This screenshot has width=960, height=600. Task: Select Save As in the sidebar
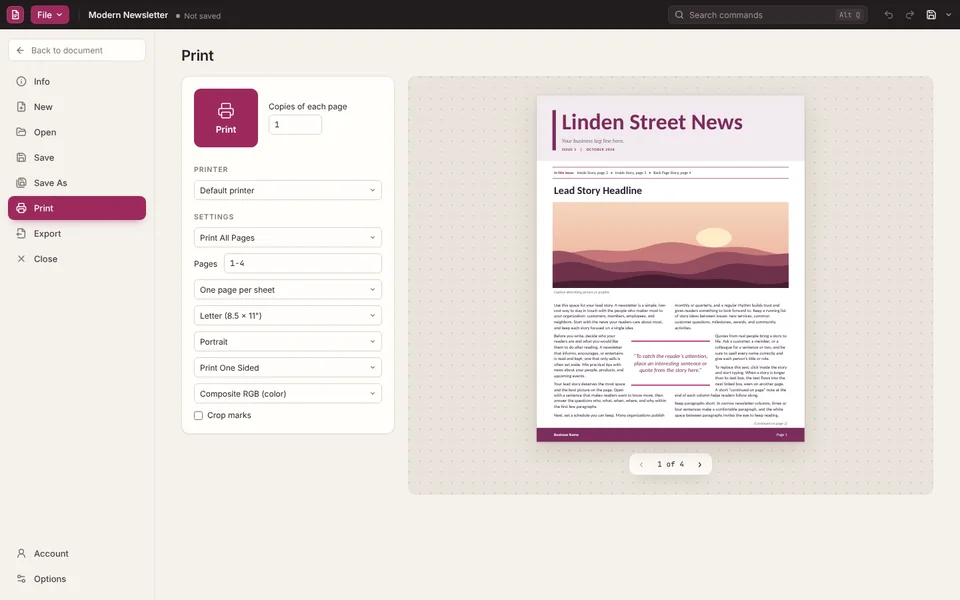[77, 182]
